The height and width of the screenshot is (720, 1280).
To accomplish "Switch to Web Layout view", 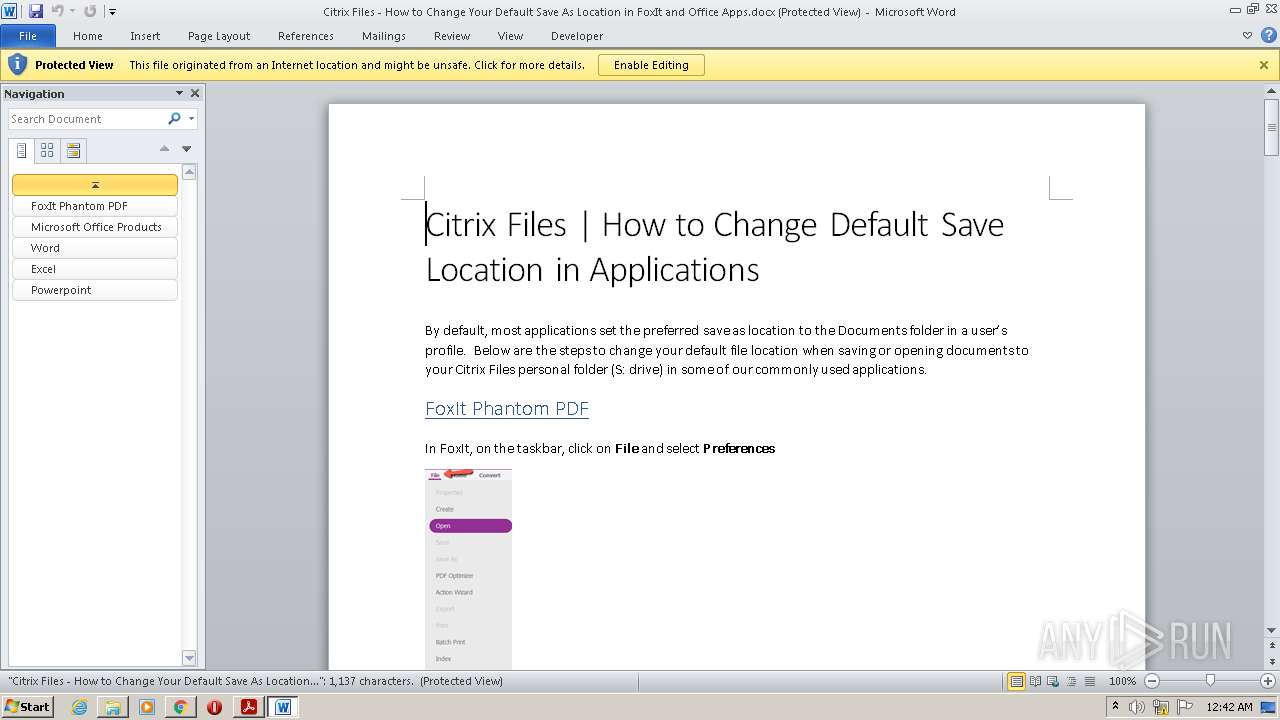I will pyautogui.click(x=1053, y=681).
